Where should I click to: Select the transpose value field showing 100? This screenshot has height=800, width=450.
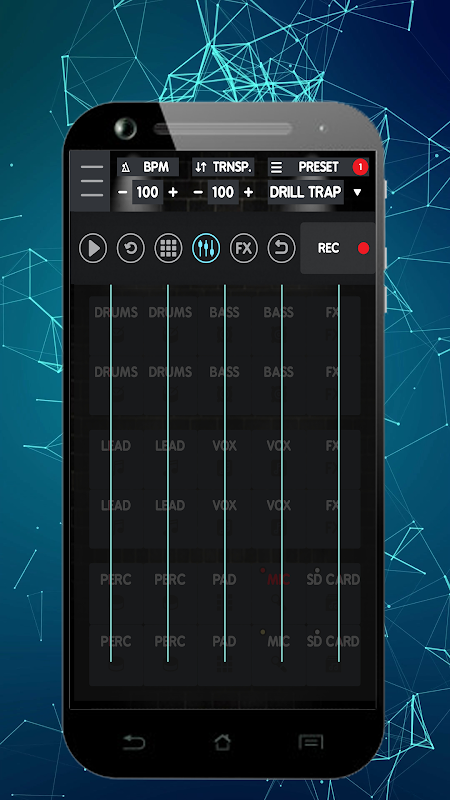click(223, 192)
